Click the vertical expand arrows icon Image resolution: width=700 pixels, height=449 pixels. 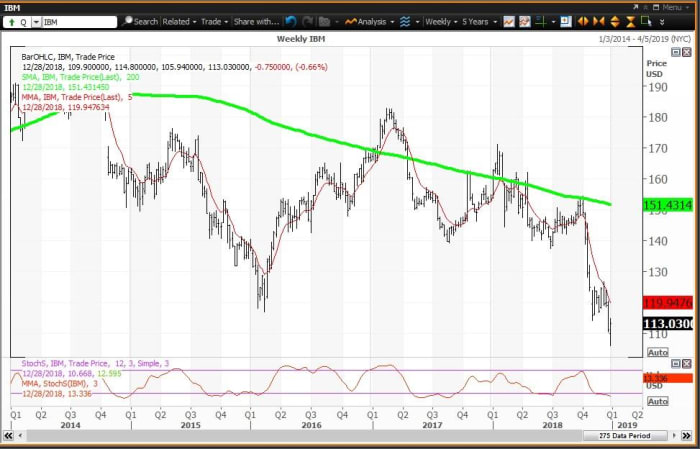coord(615,20)
